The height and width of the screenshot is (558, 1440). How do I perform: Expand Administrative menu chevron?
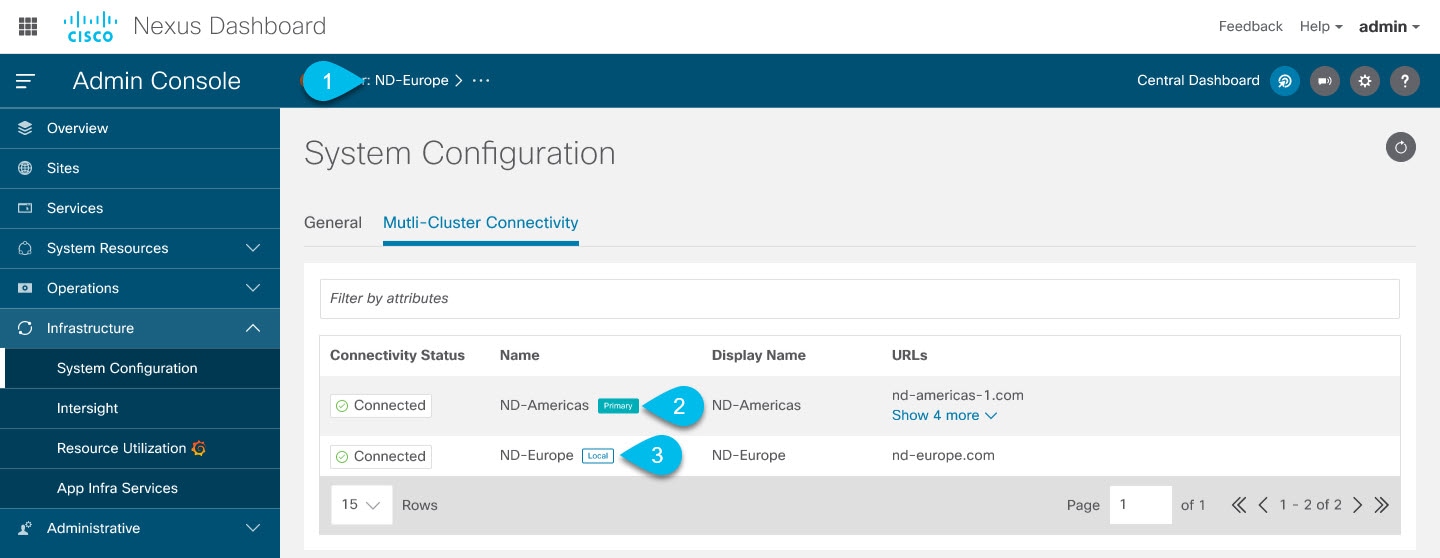(x=253, y=528)
